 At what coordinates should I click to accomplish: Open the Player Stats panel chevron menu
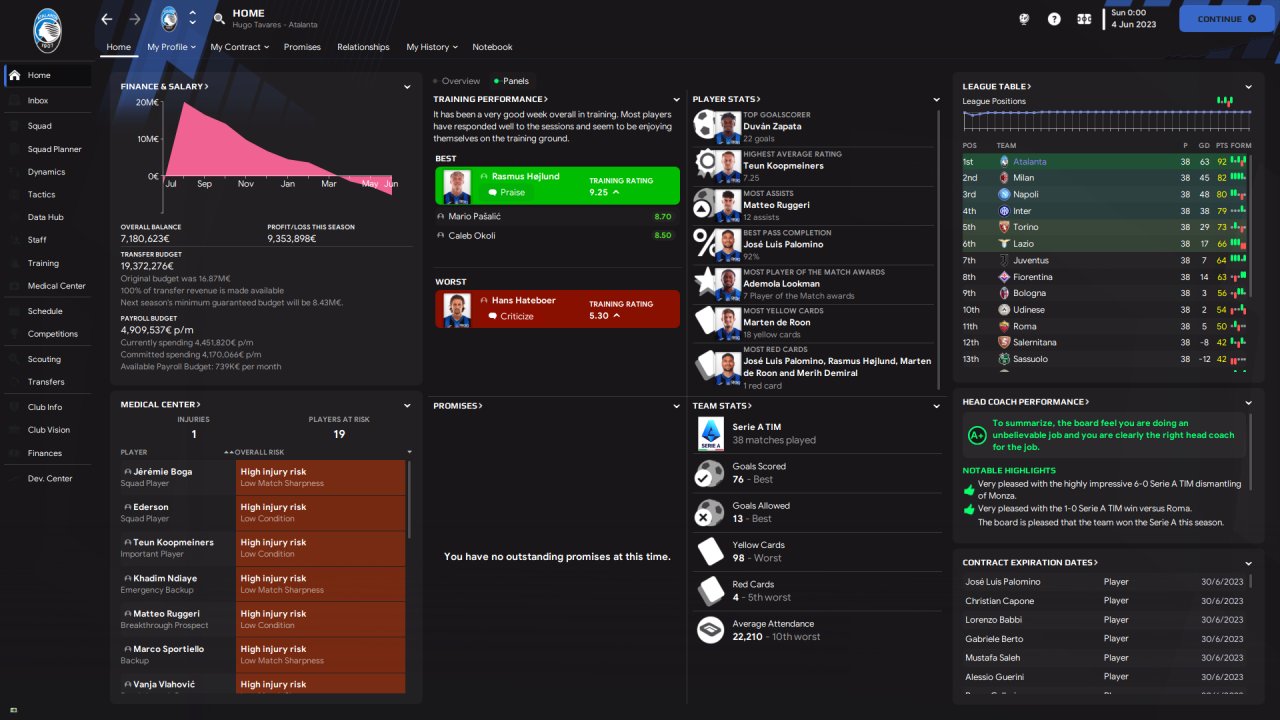click(937, 100)
